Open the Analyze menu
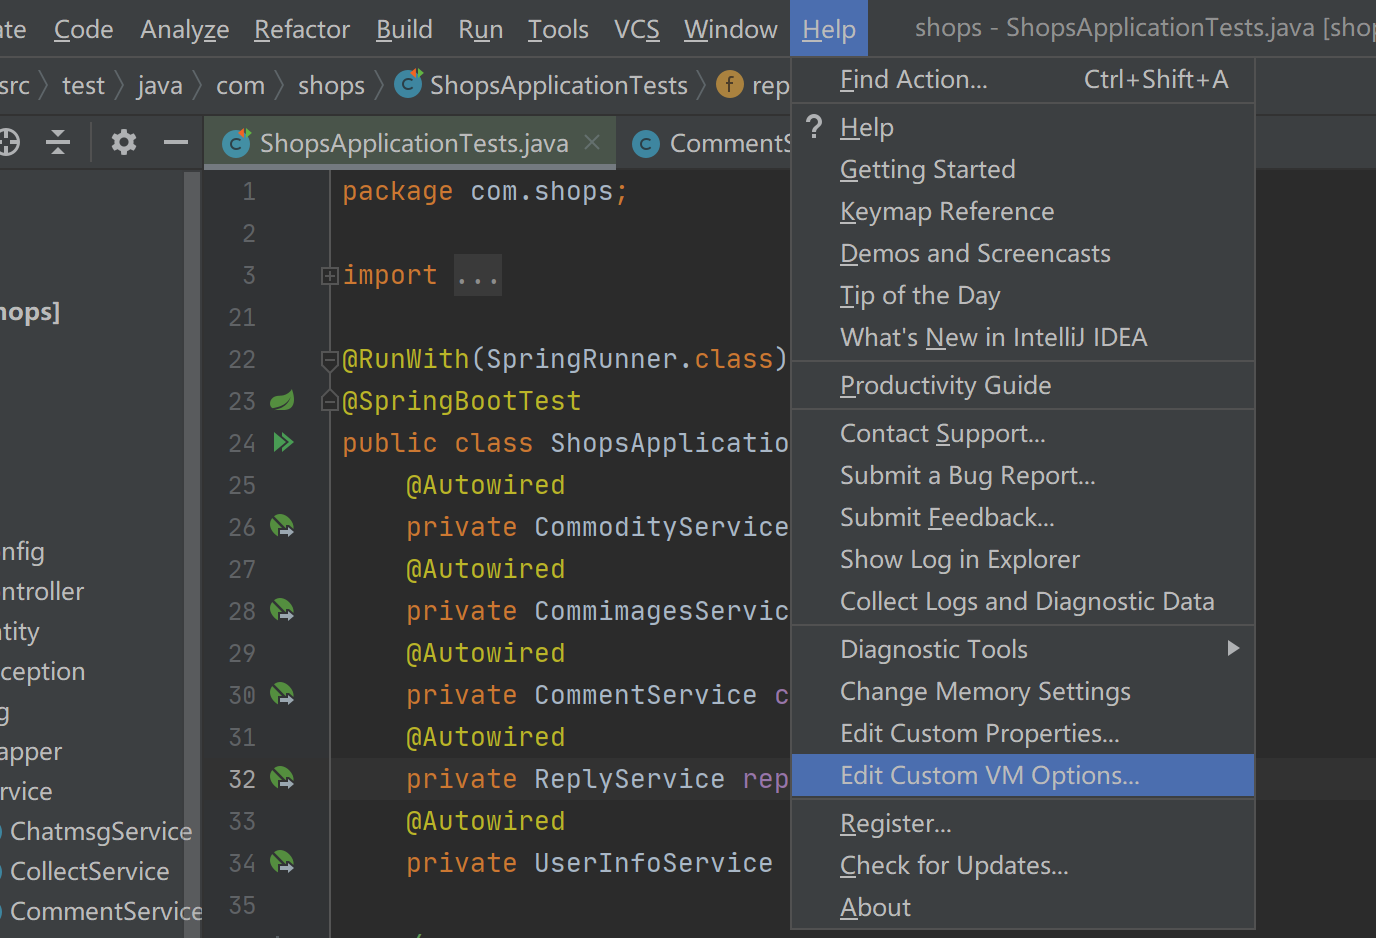Screen dimensions: 1376x938 (185, 29)
